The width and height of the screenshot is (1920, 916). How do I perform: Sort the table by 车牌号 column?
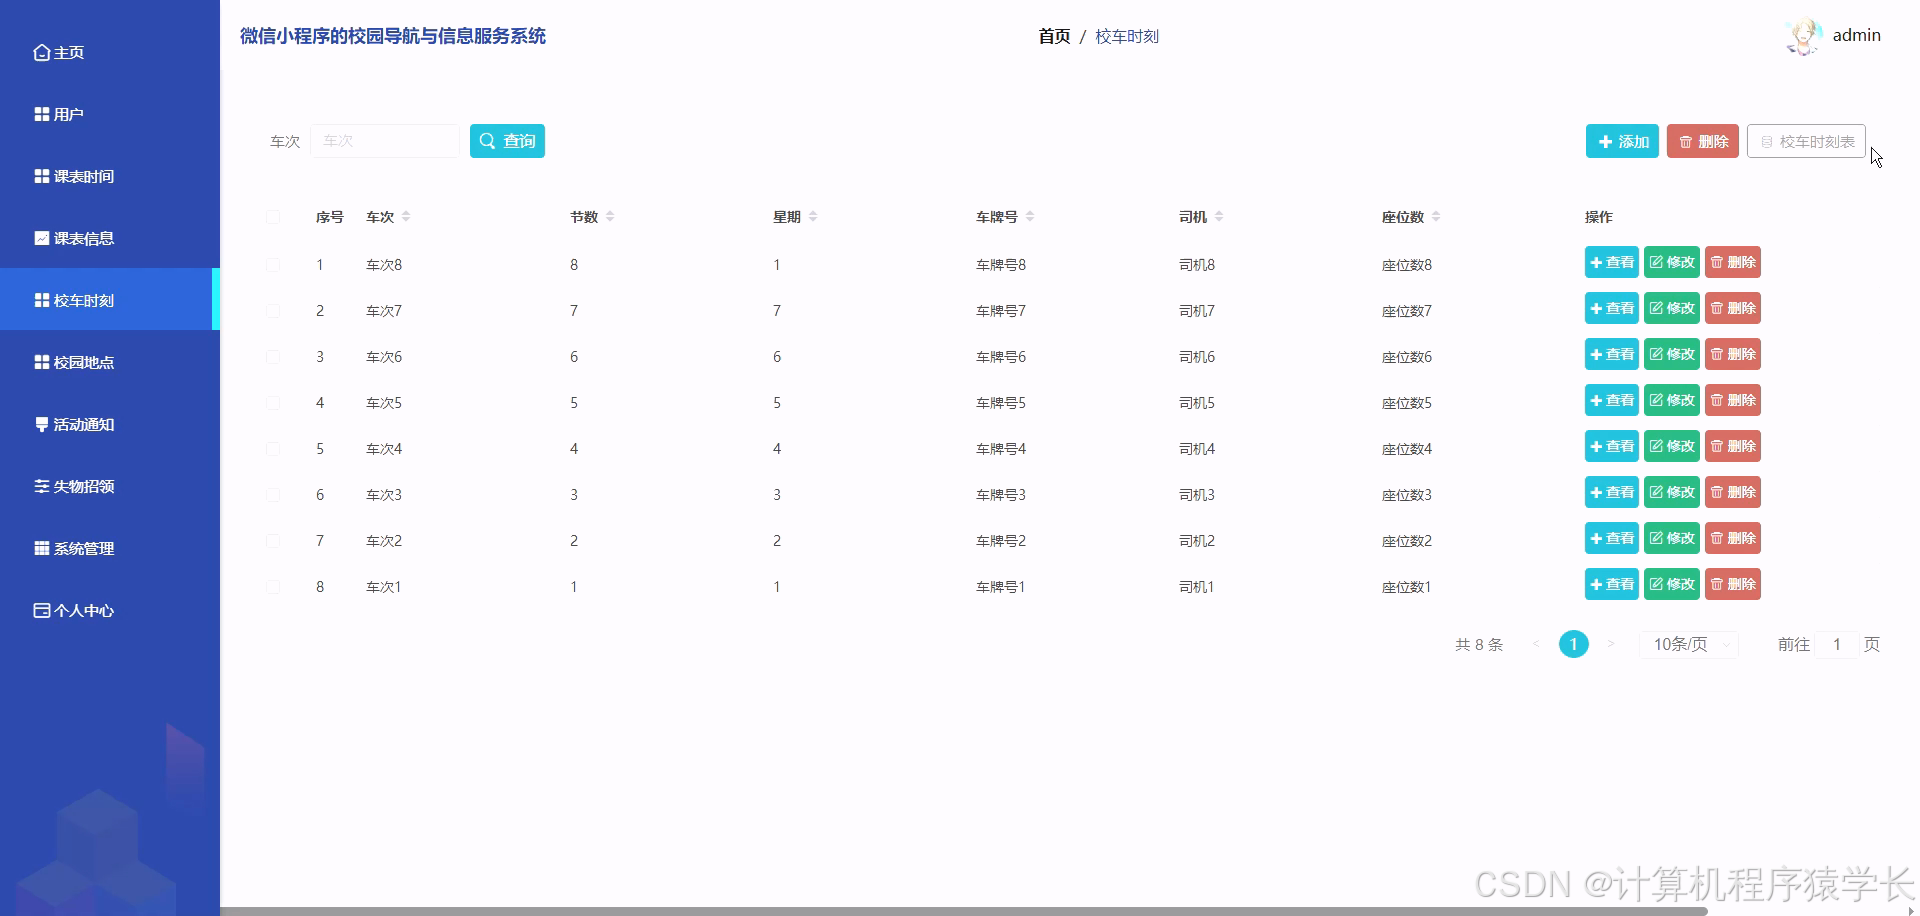pos(1030,217)
